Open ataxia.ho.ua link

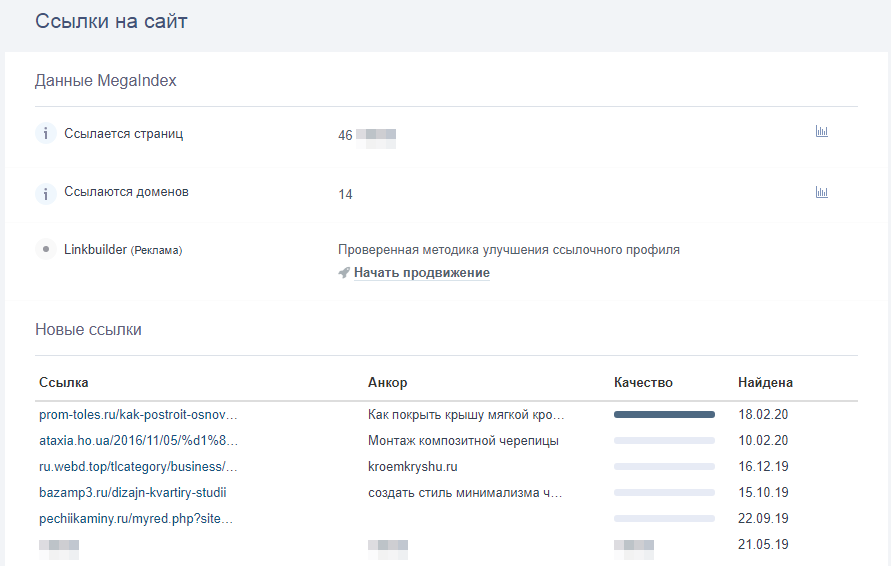[x=138, y=440]
